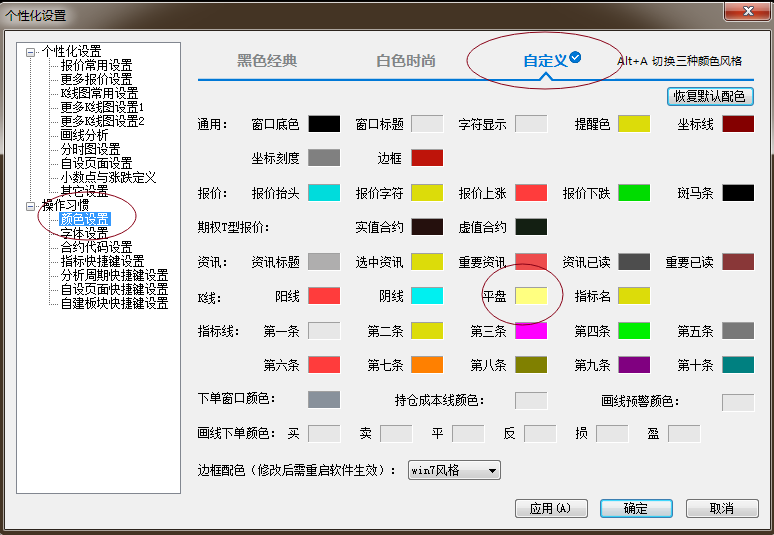Open the 阴线 cyan color swatch
Screen dimensions: 774x535
coord(427,296)
